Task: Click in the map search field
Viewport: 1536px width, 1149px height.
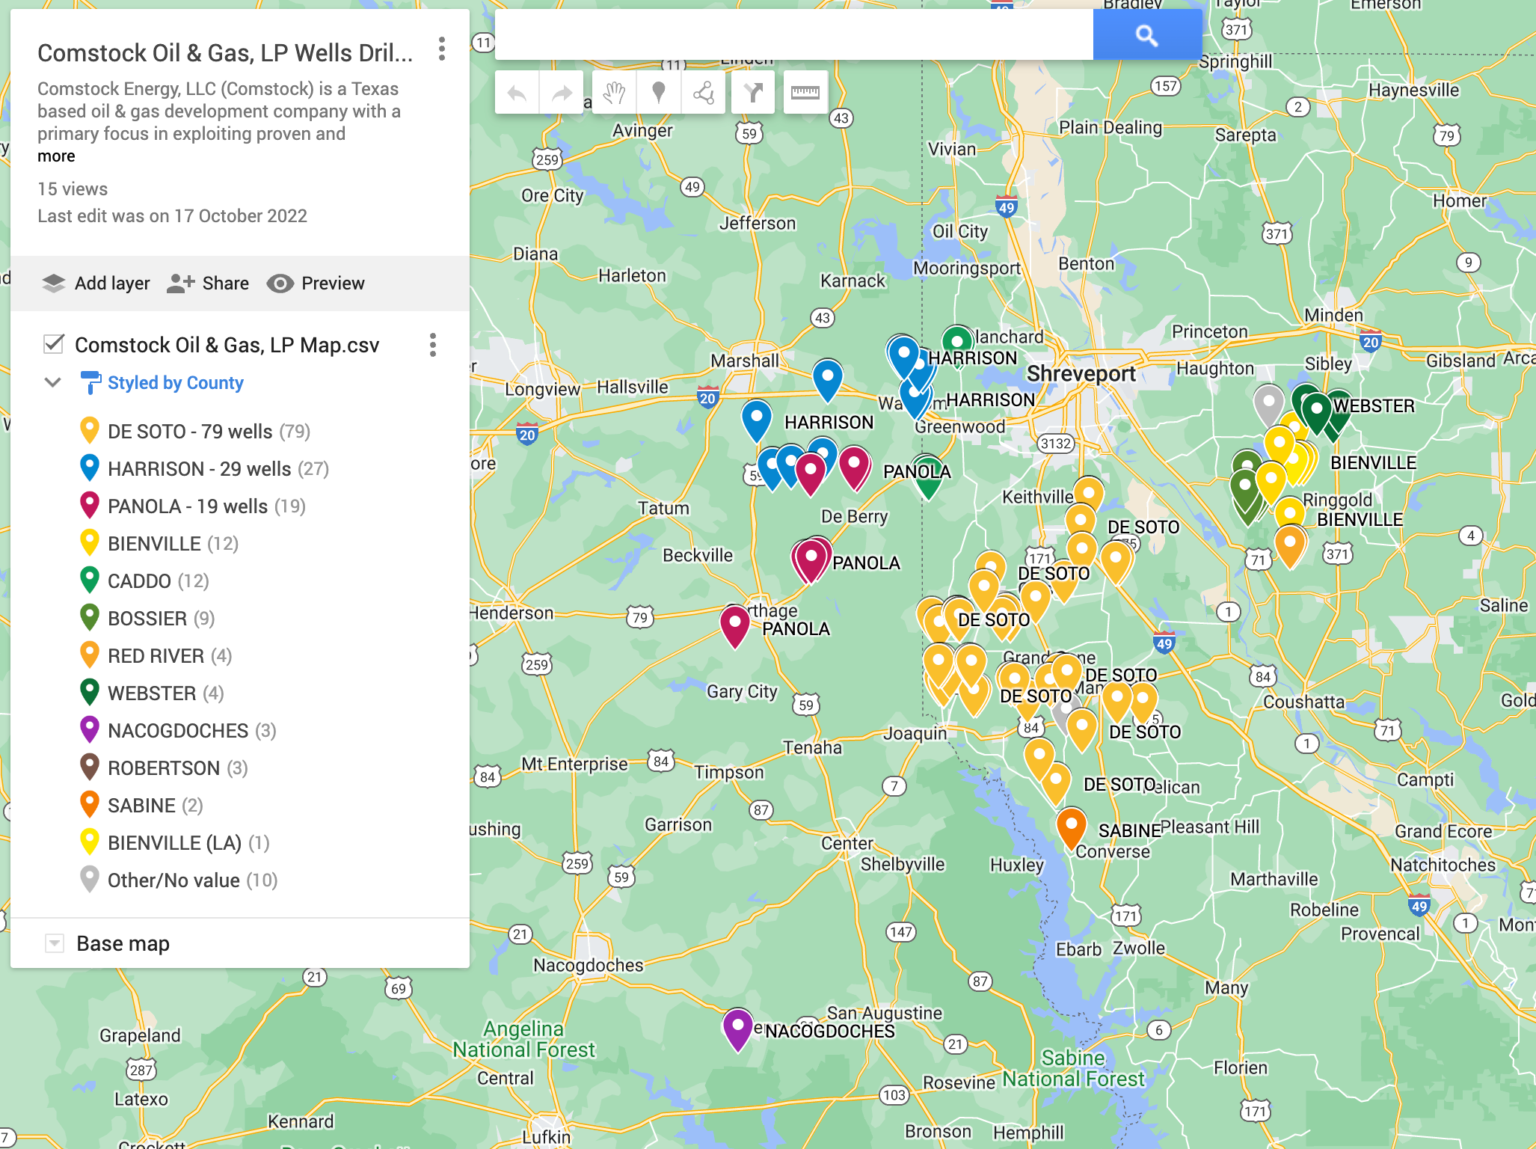Action: (x=793, y=36)
